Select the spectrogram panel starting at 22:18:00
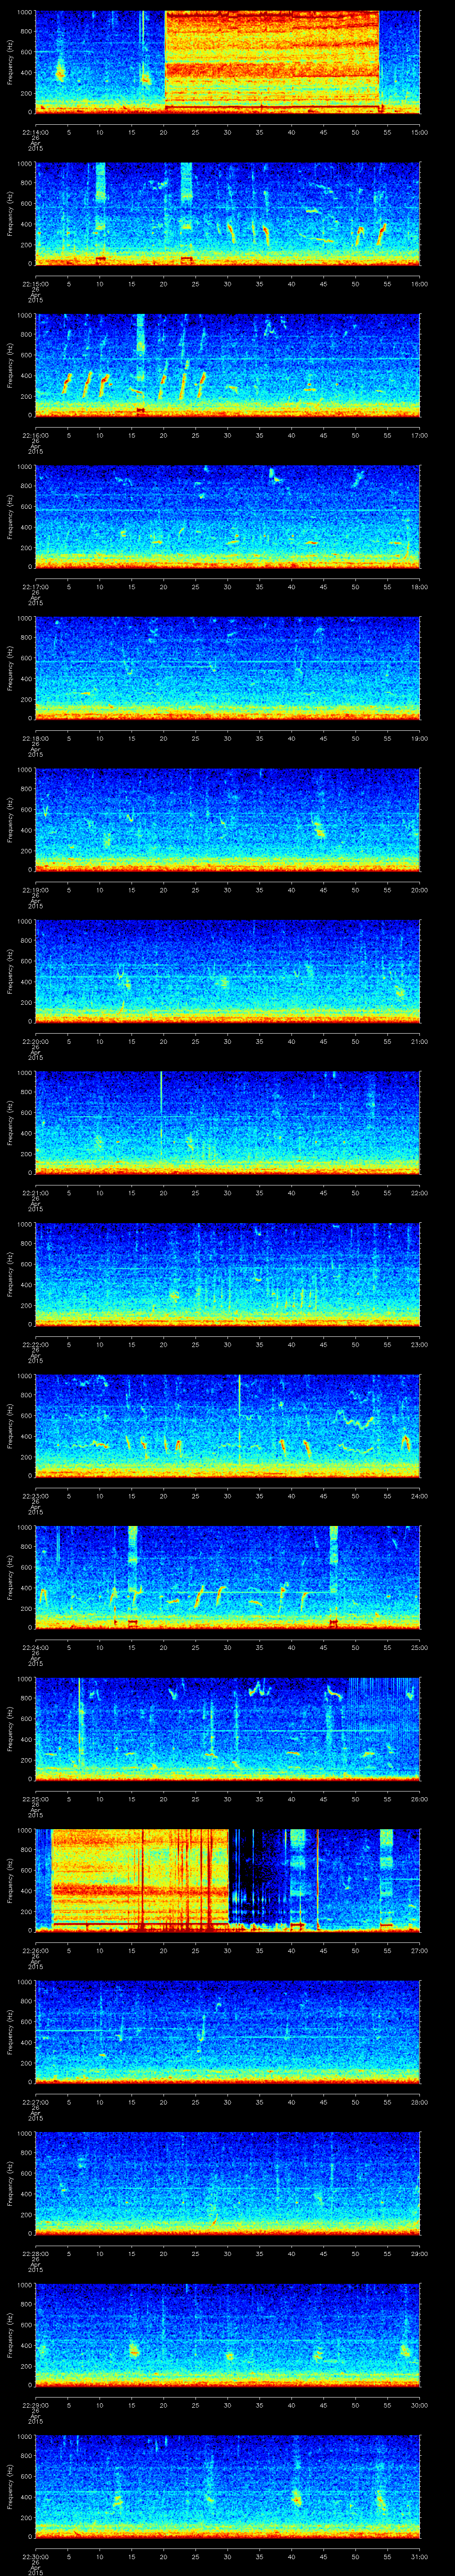455x2576 pixels. (x=228, y=668)
